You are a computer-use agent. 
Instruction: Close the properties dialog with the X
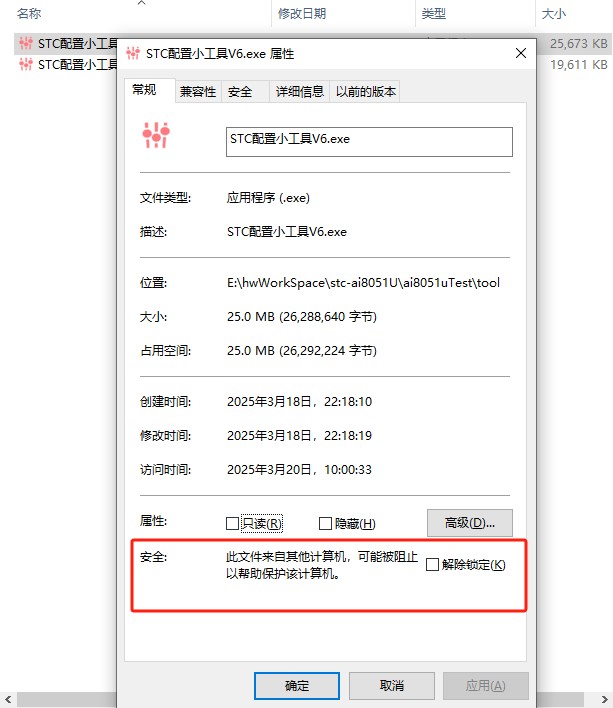(x=520, y=53)
